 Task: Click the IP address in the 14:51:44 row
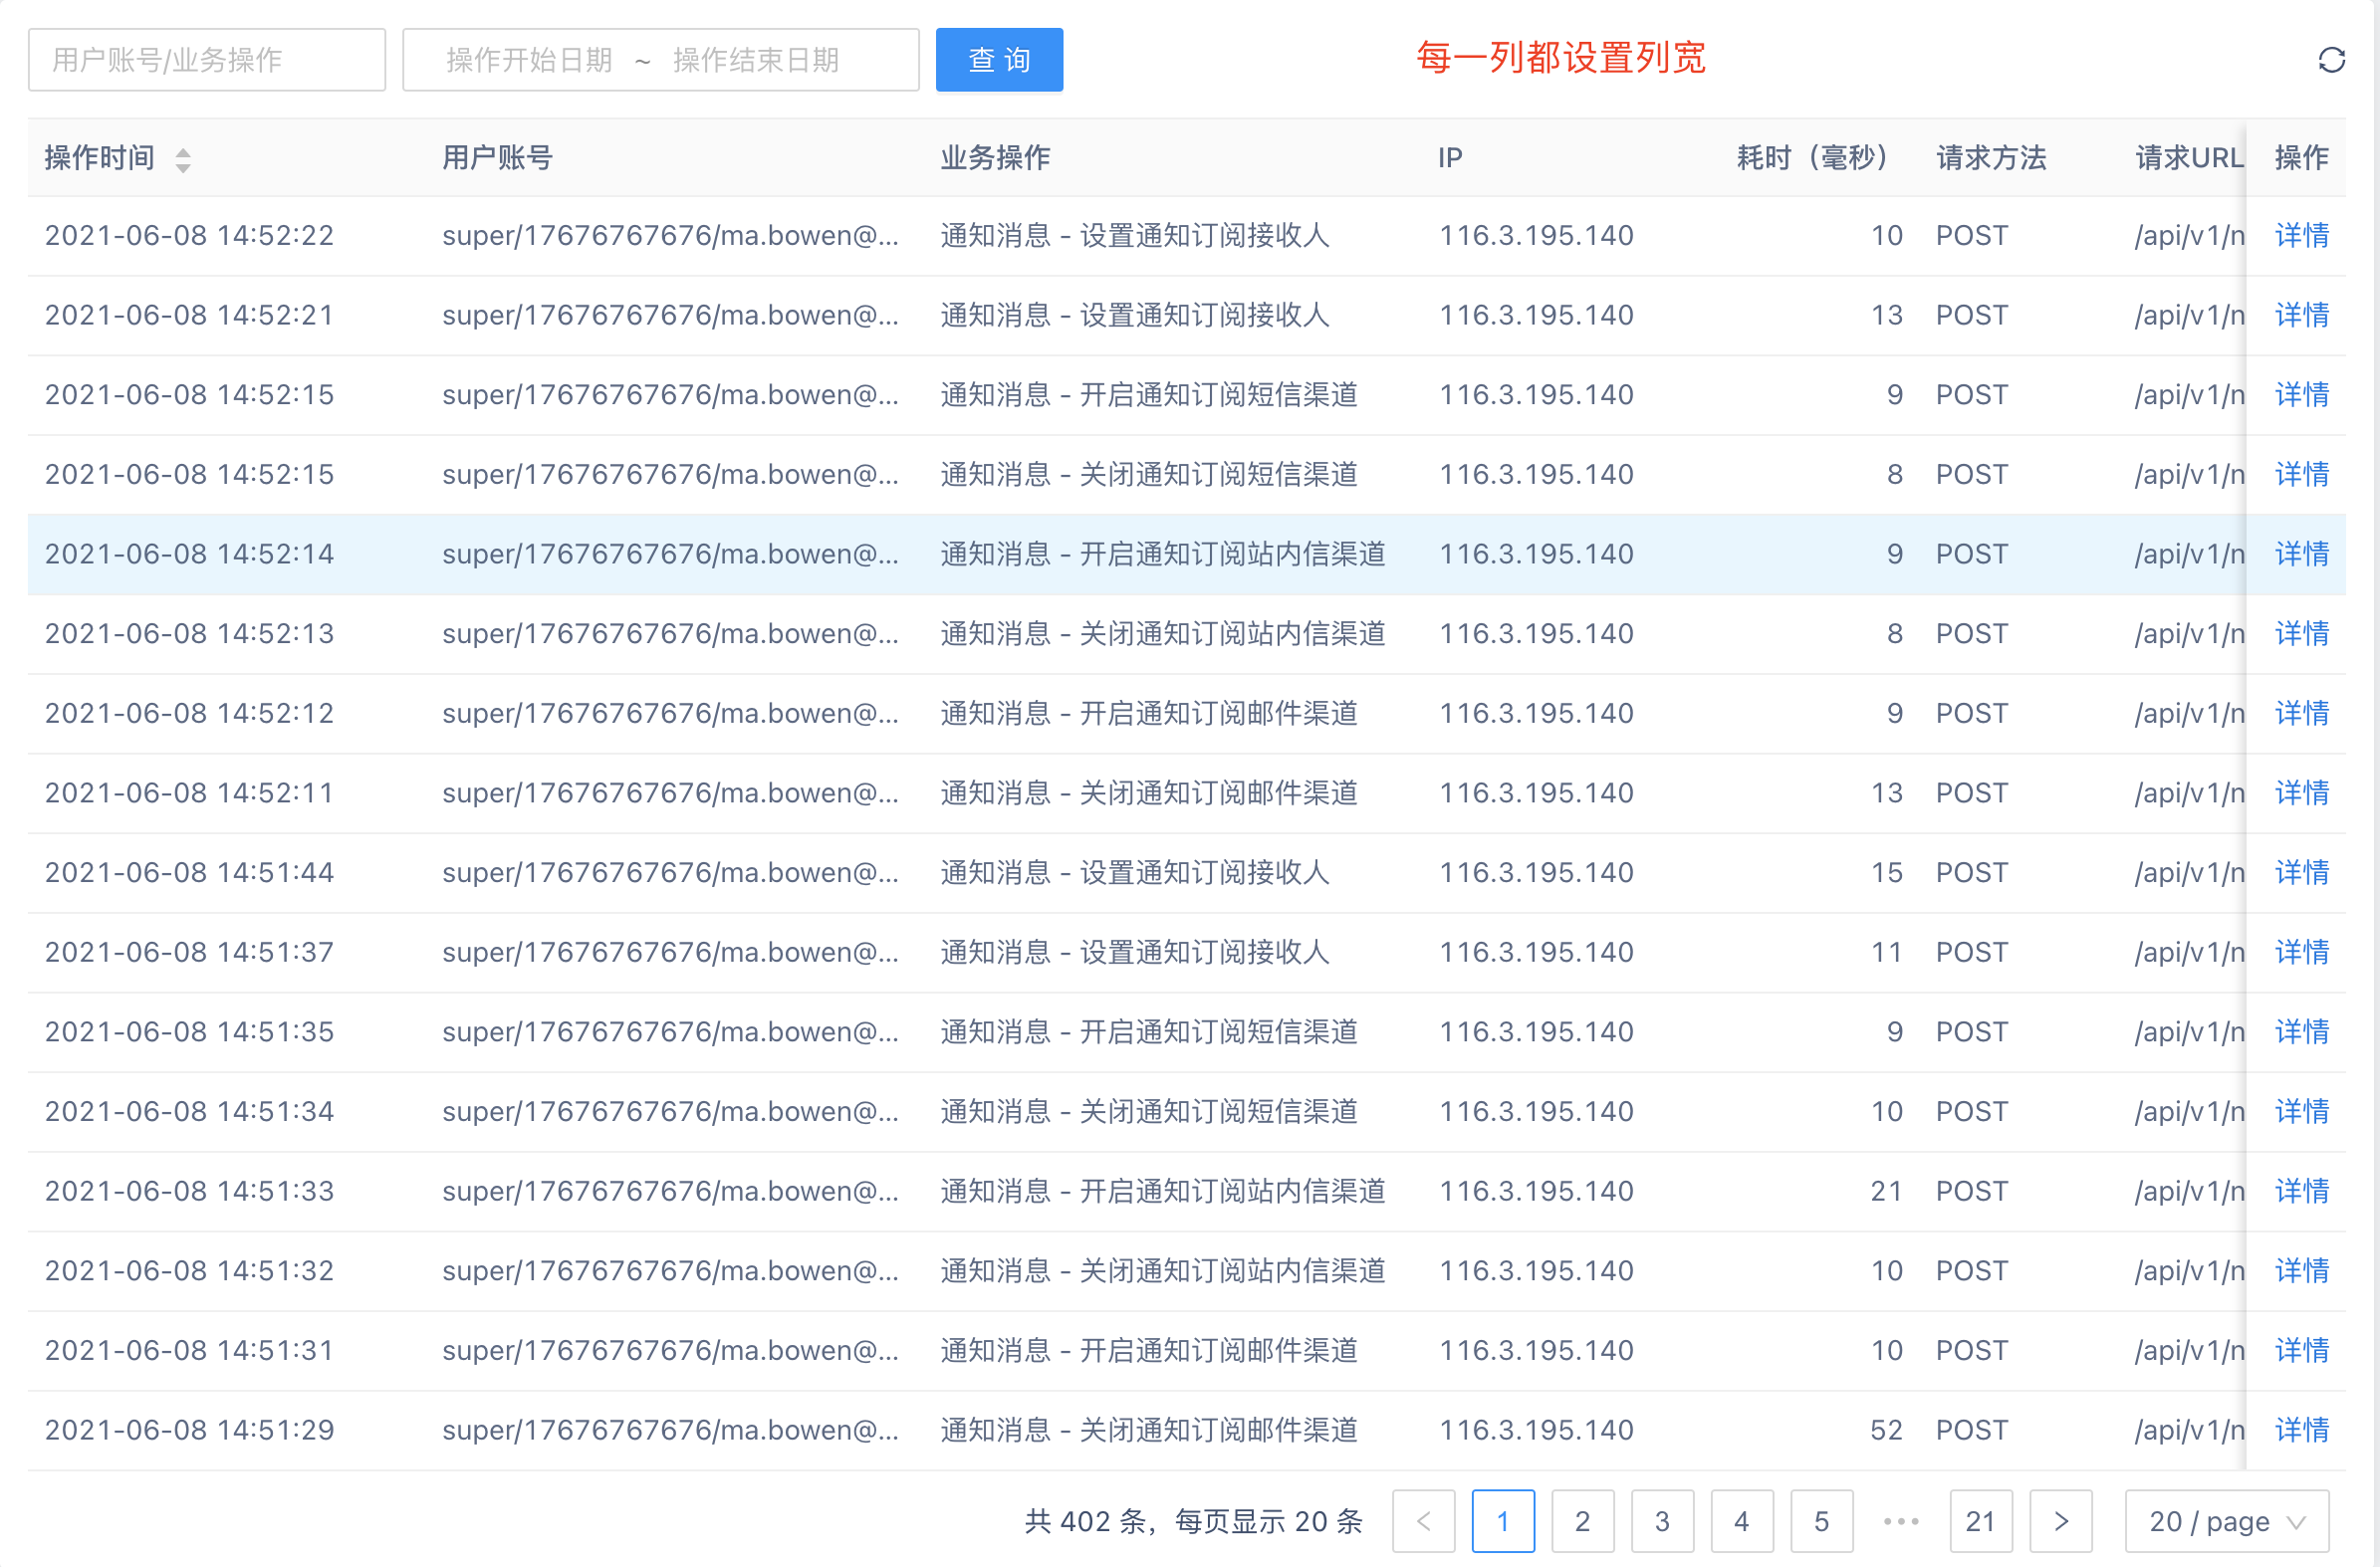[1536, 873]
